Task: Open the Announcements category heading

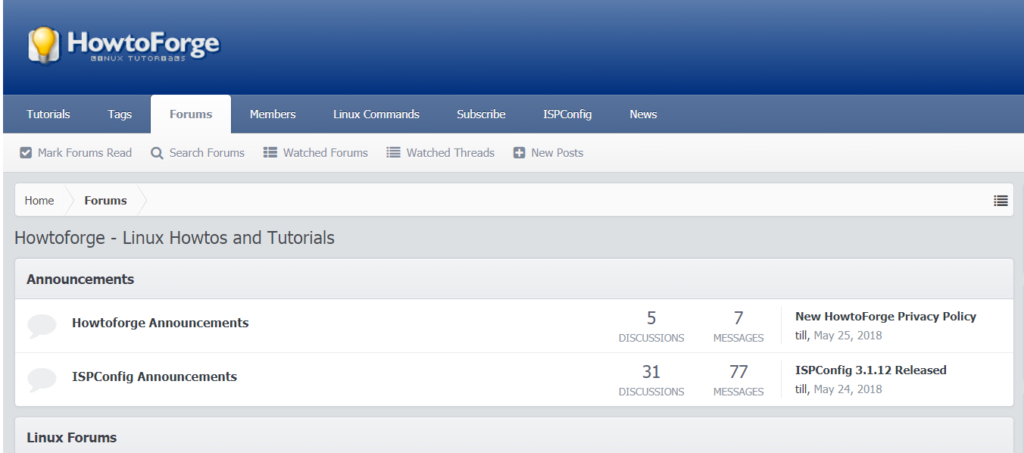Action: click(x=80, y=279)
